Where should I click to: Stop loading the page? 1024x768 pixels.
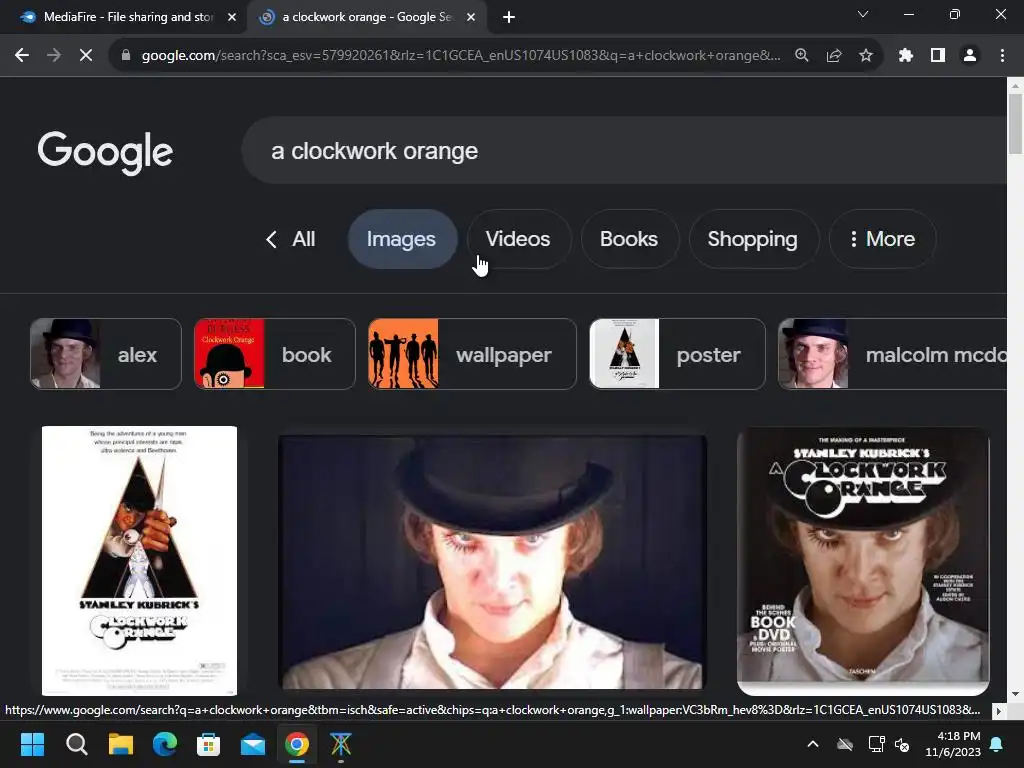(x=86, y=56)
